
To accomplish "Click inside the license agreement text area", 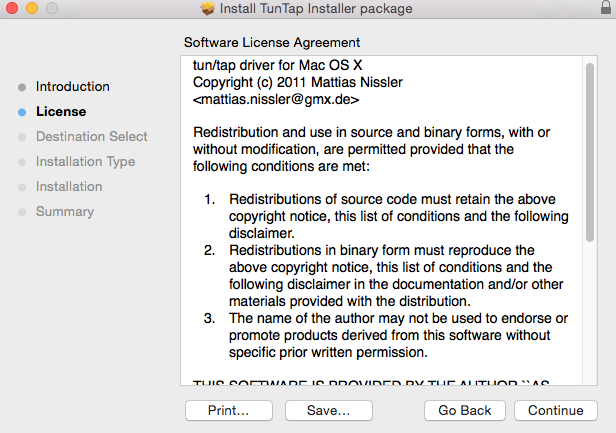I will click(382, 220).
